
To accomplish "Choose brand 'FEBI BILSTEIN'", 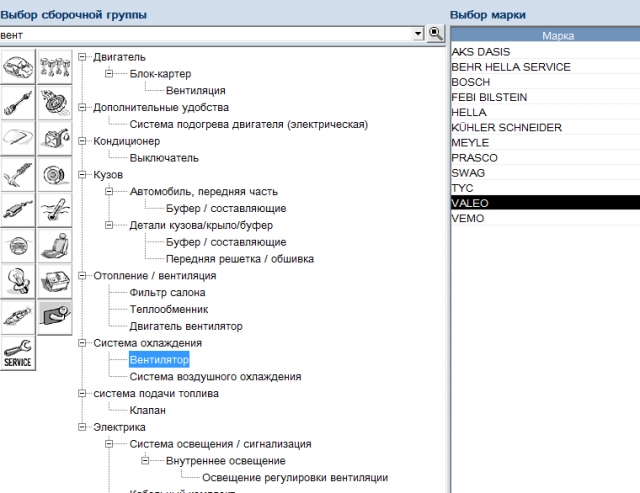I will (545, 97).
